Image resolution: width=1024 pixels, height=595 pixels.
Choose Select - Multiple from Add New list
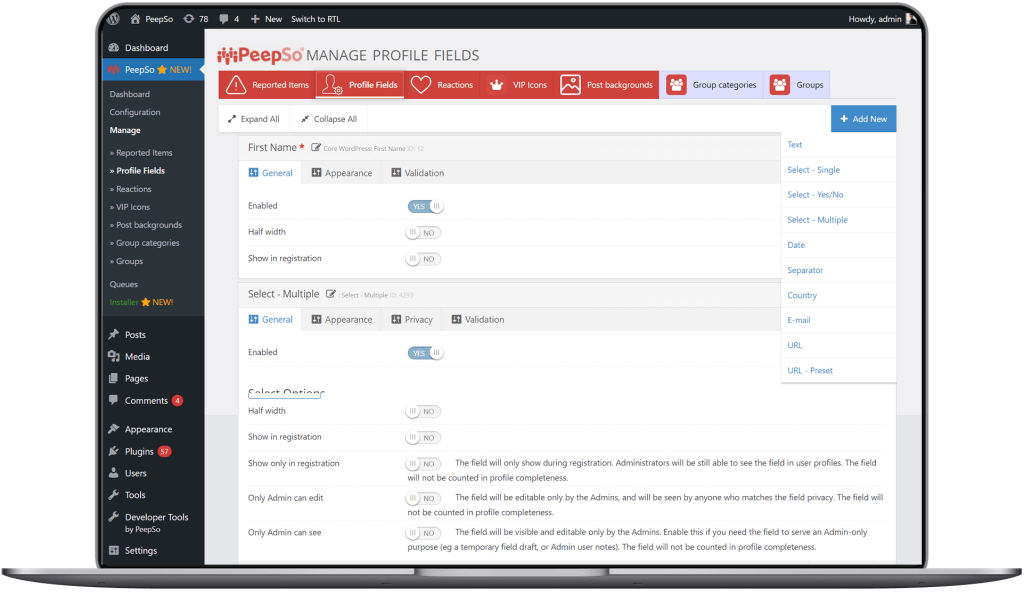[839, 220]
